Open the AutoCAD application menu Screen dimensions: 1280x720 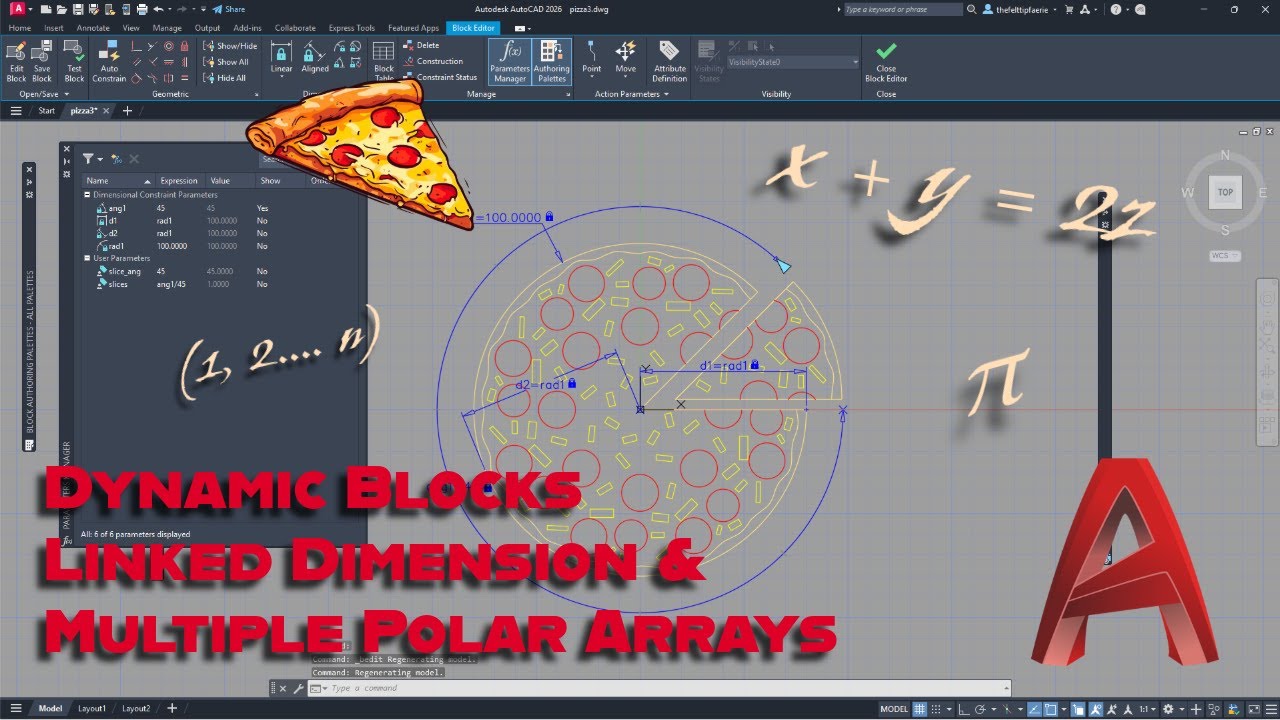pyautogui.click(x=17, y=9)
